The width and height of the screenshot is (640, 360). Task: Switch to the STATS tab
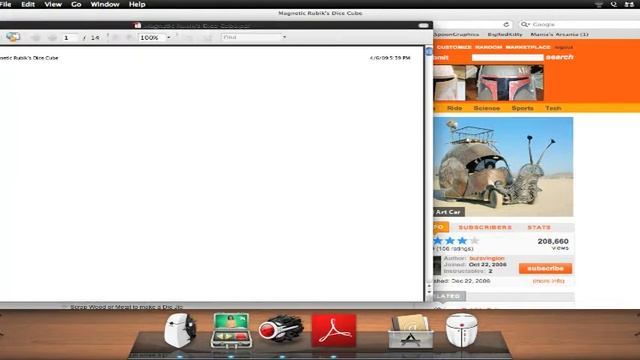(539, 227)
